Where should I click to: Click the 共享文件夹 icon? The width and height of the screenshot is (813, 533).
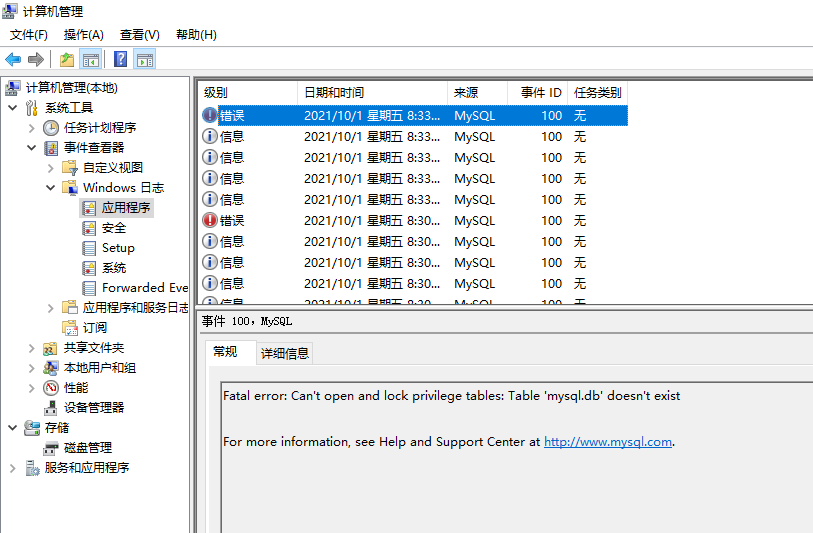(x=50, y=348)
